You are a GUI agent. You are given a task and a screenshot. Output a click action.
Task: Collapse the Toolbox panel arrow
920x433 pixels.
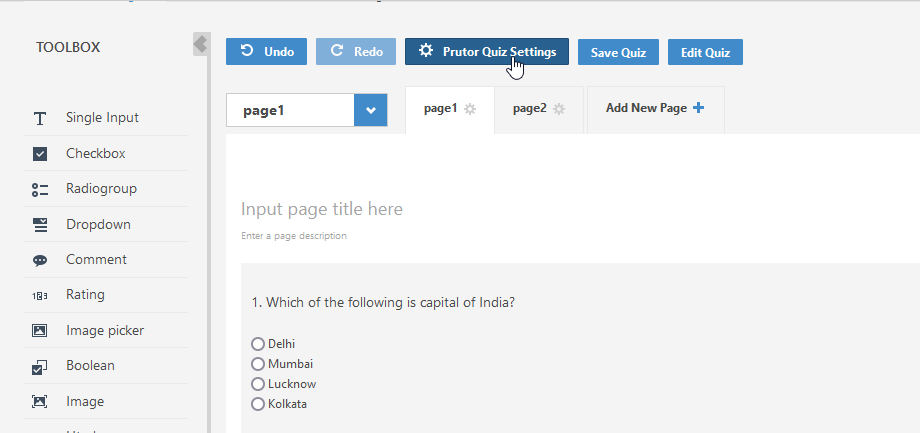click(200, 45)
